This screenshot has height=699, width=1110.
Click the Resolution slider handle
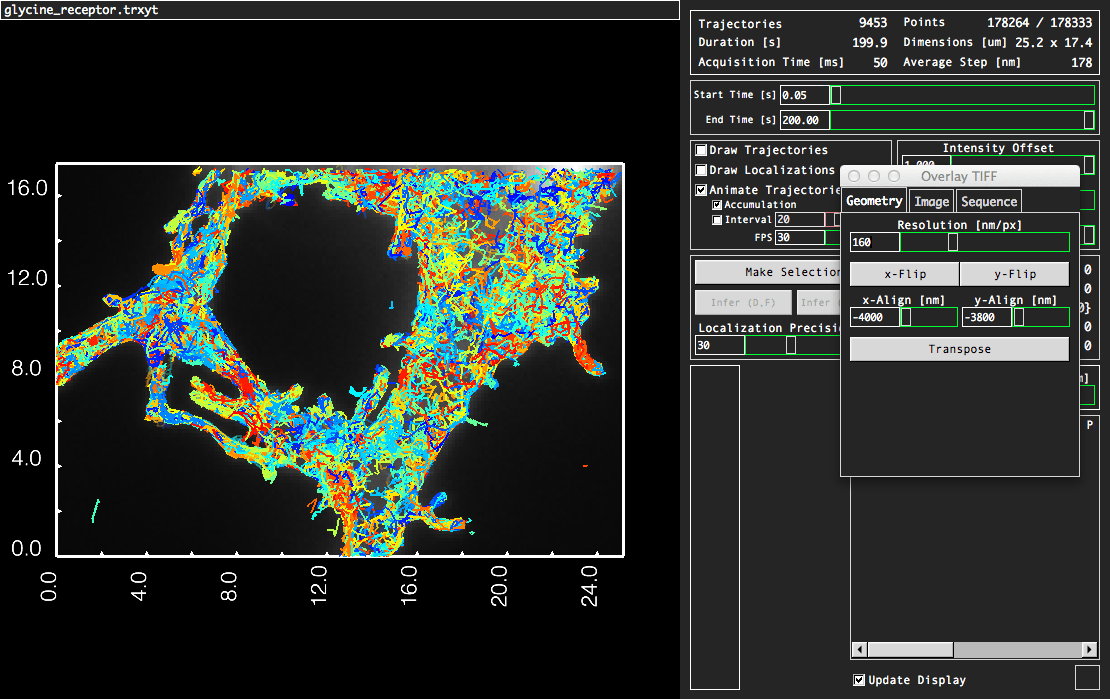(x=953, y=242)
